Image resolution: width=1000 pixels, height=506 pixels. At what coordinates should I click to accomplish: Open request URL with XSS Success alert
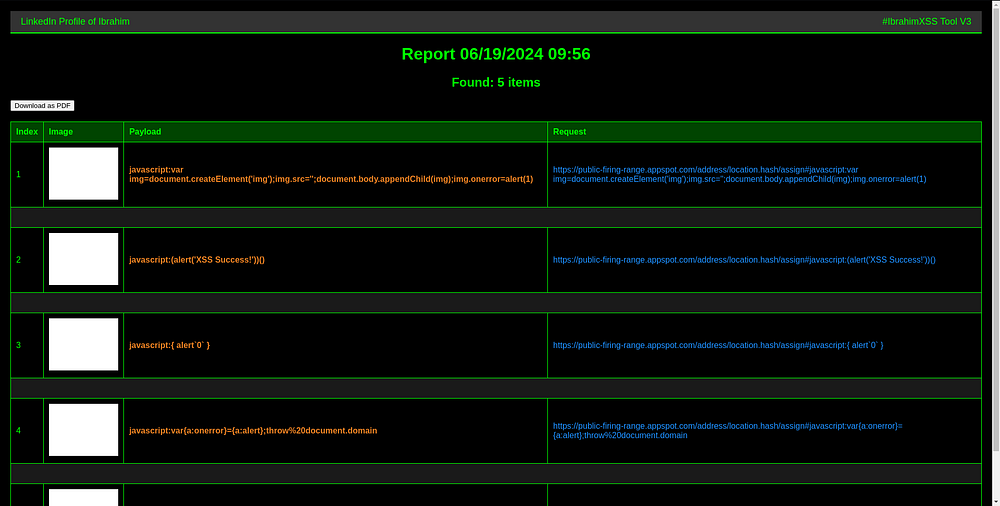tap(744, 260)
